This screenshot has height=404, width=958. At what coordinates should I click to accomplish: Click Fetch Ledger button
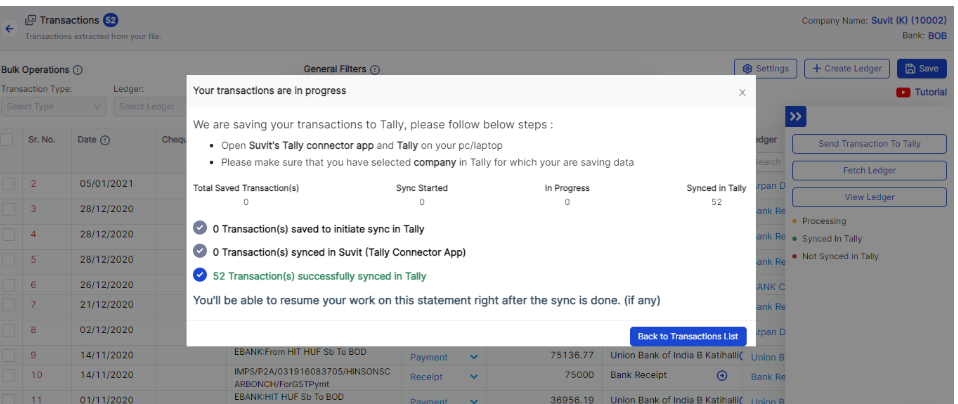(x=869, y=171)
